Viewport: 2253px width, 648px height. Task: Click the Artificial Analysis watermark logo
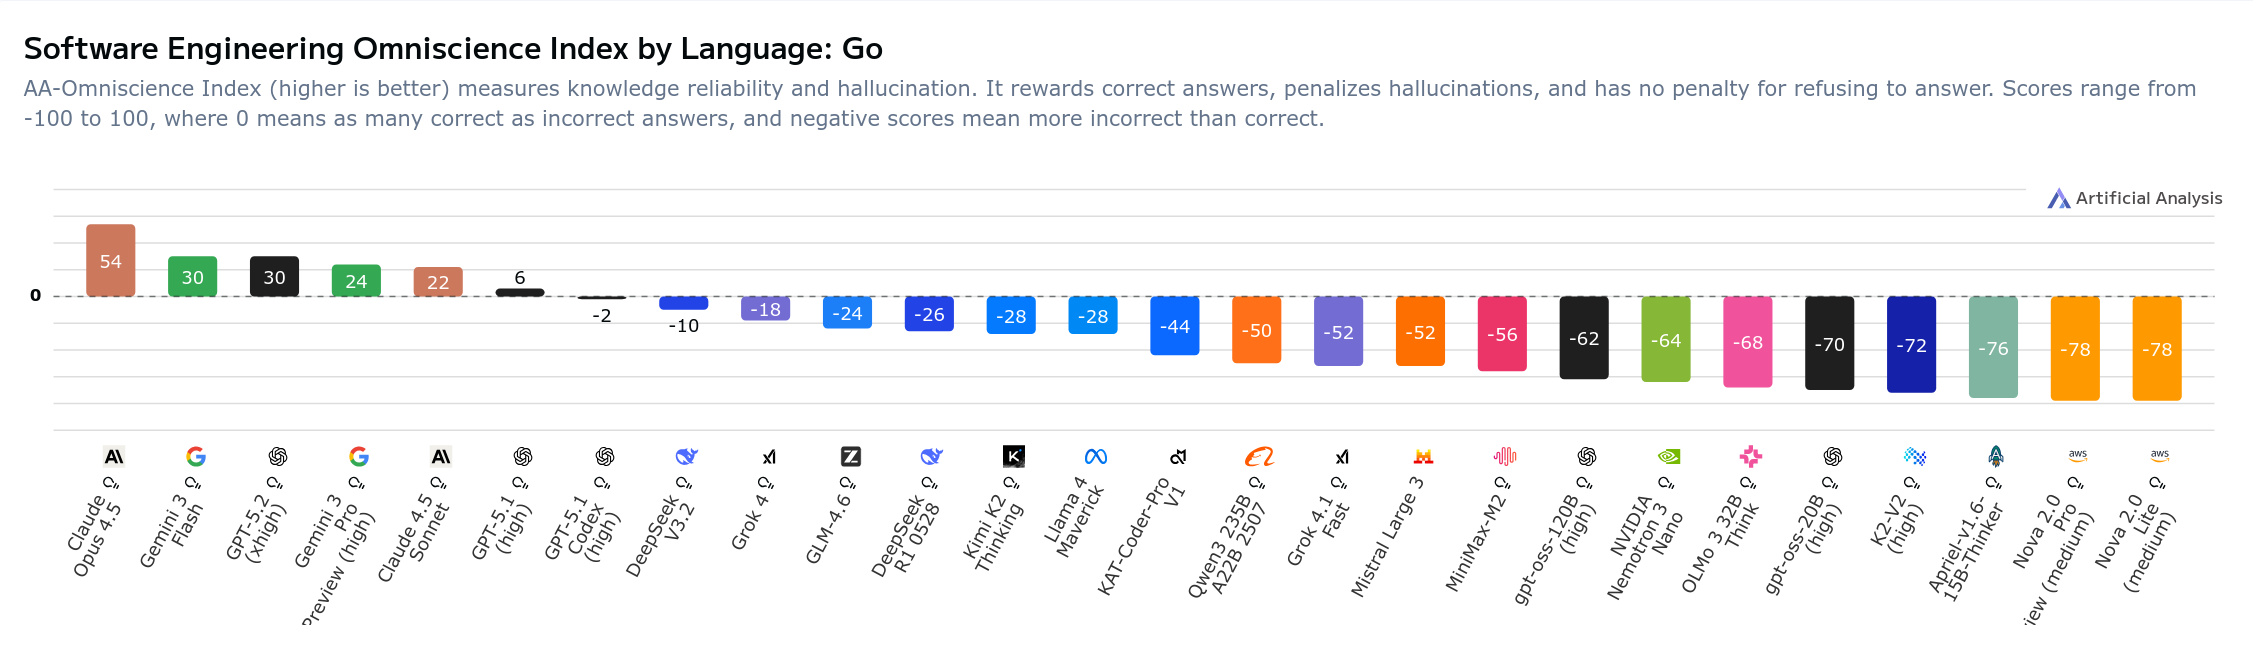(x=2058, y=199)
